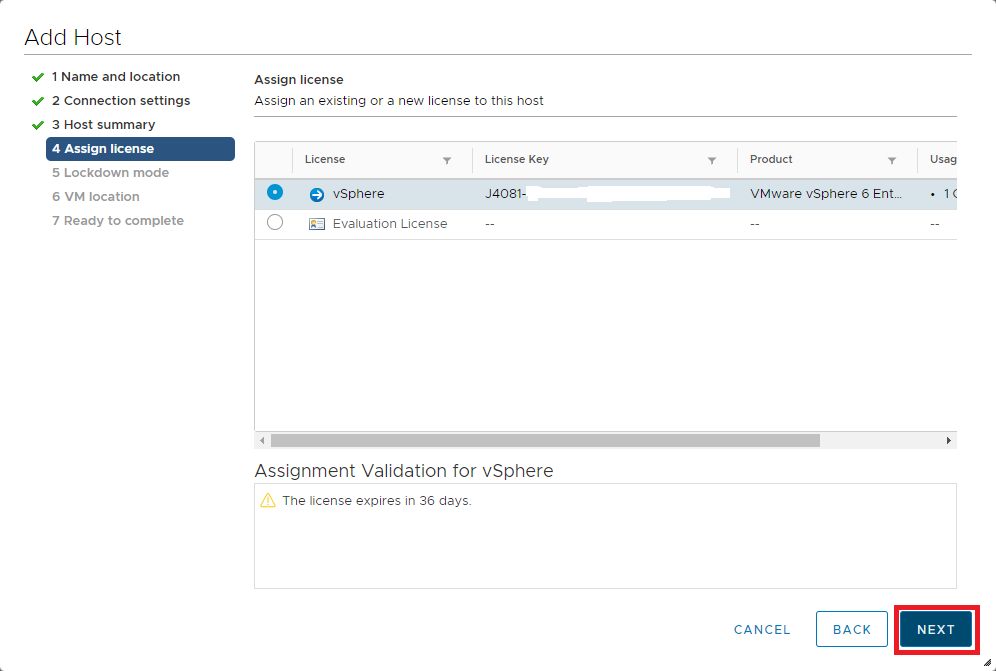
Task: Click the Evaluation License card icon
Action: [317, 224]
